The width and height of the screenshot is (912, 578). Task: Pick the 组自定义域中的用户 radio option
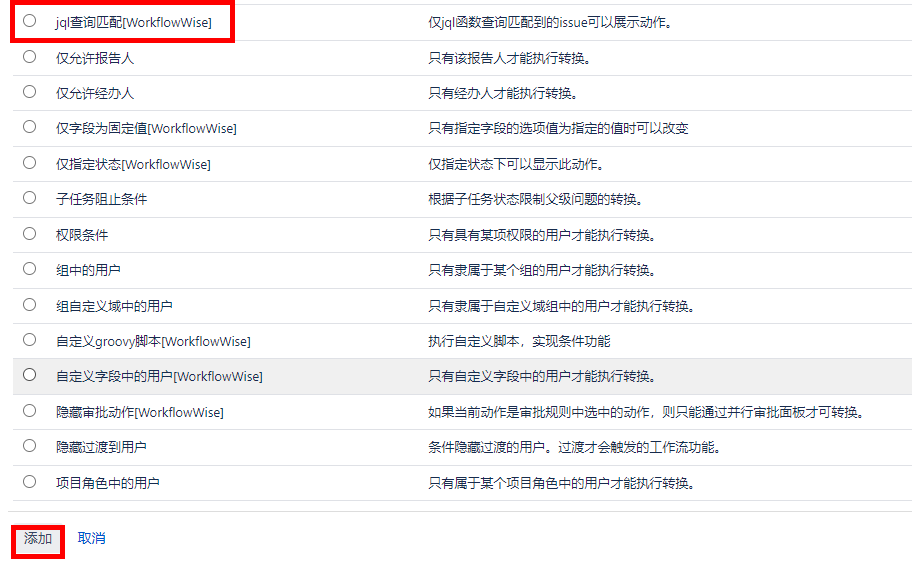[x=29, y=304]
